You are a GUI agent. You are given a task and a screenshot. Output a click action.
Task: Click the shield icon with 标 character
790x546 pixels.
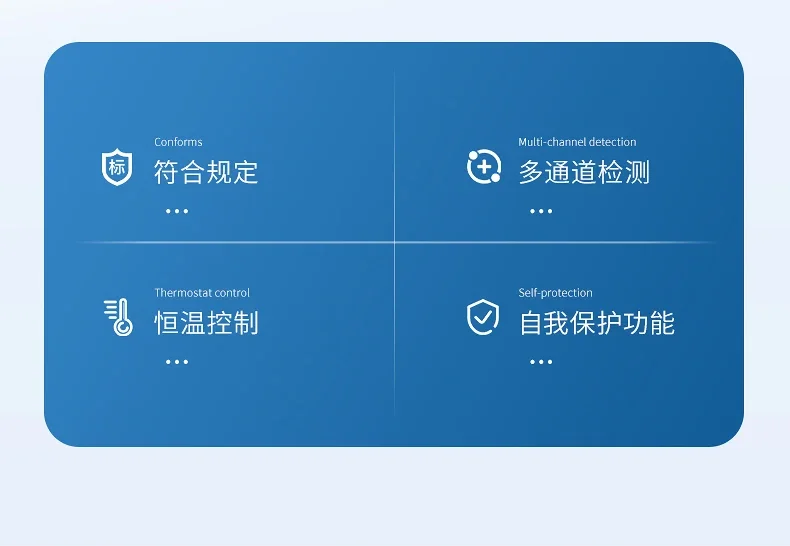tap(117, 167)
